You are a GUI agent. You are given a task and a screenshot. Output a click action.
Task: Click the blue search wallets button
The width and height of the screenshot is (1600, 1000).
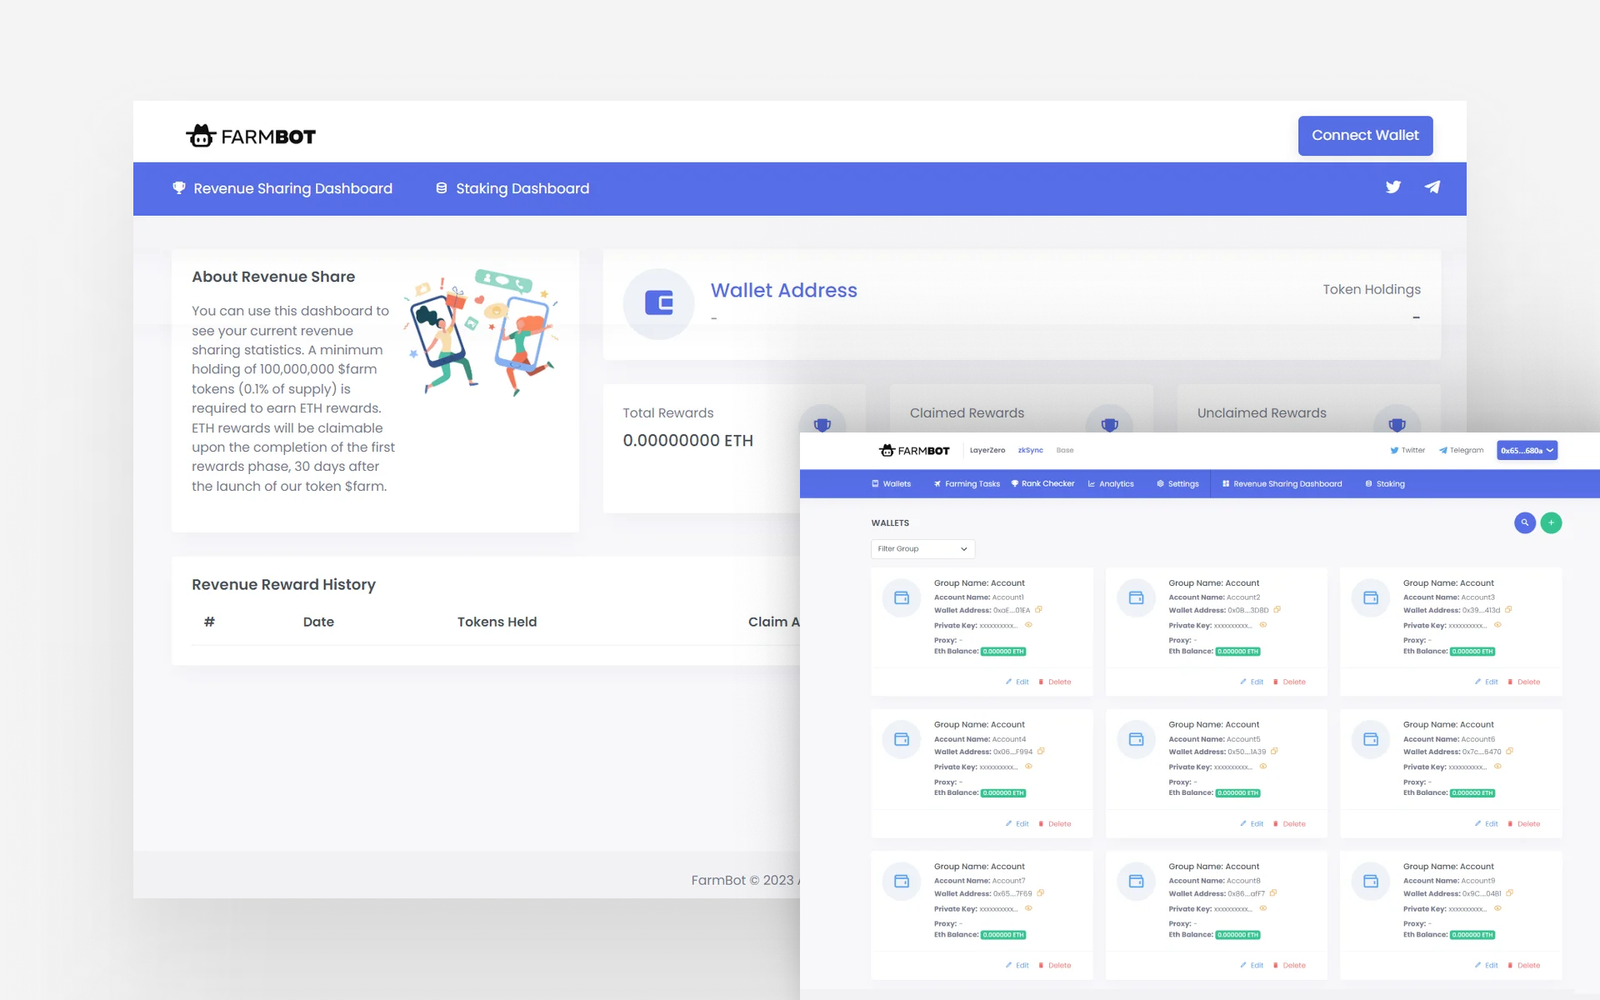tap(1524, 523)
